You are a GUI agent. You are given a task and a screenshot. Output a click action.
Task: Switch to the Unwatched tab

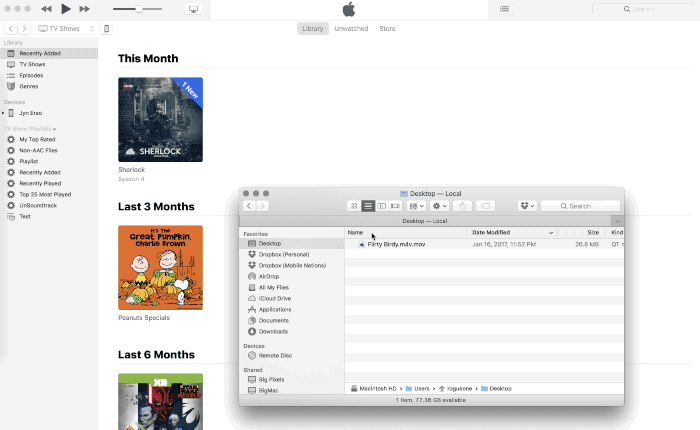click(x=351, y=29)
